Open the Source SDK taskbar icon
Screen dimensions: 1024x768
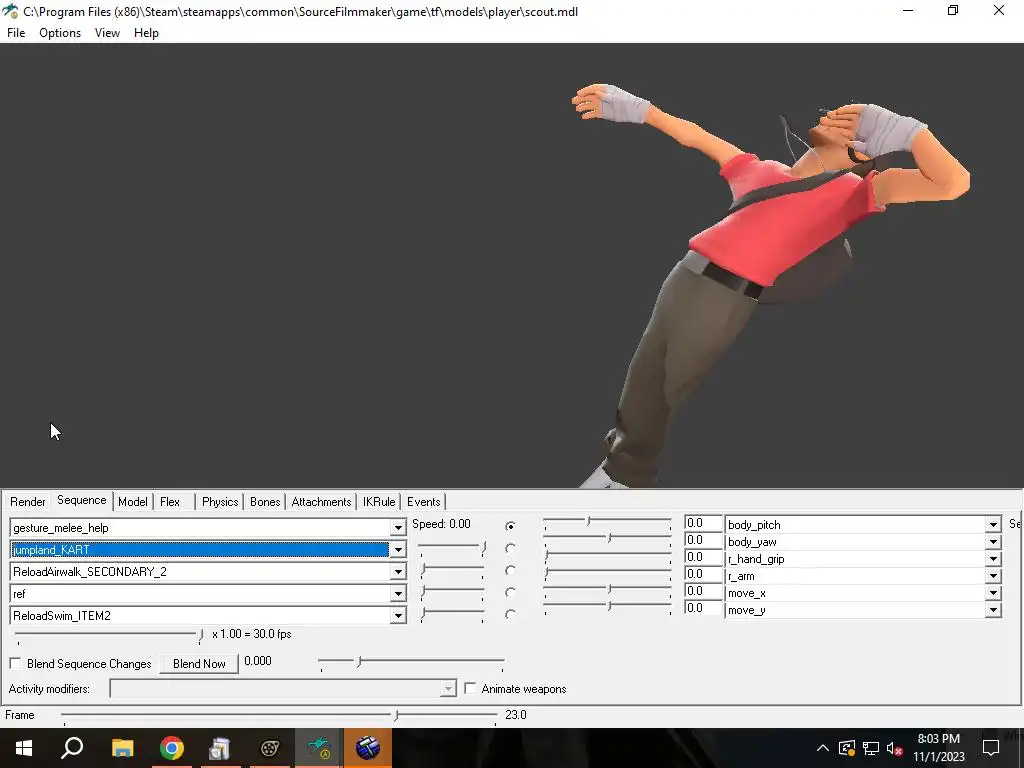269,748
